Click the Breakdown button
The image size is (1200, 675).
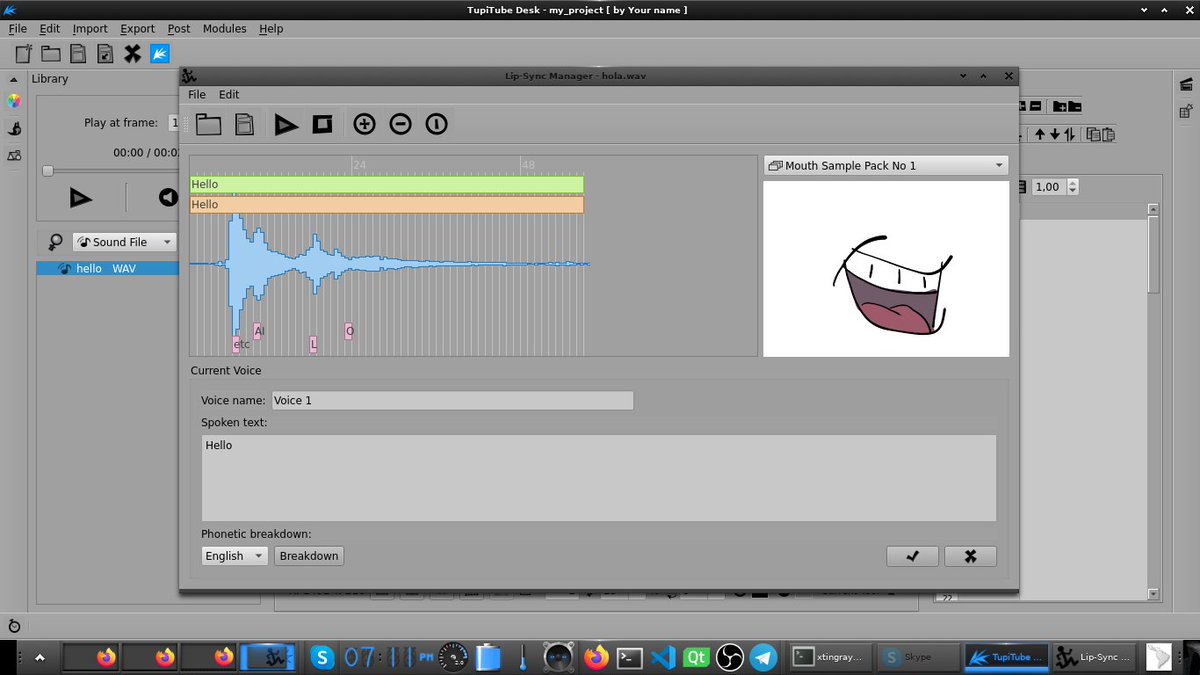(x=308, y=555)
